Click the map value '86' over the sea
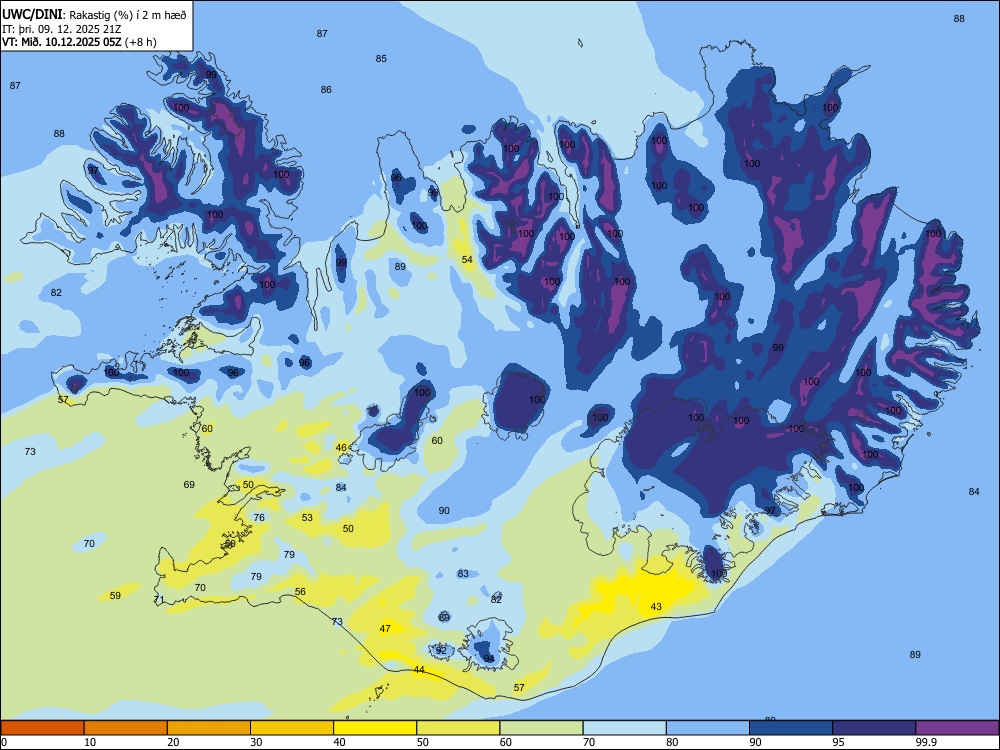 tap(326, 90)
